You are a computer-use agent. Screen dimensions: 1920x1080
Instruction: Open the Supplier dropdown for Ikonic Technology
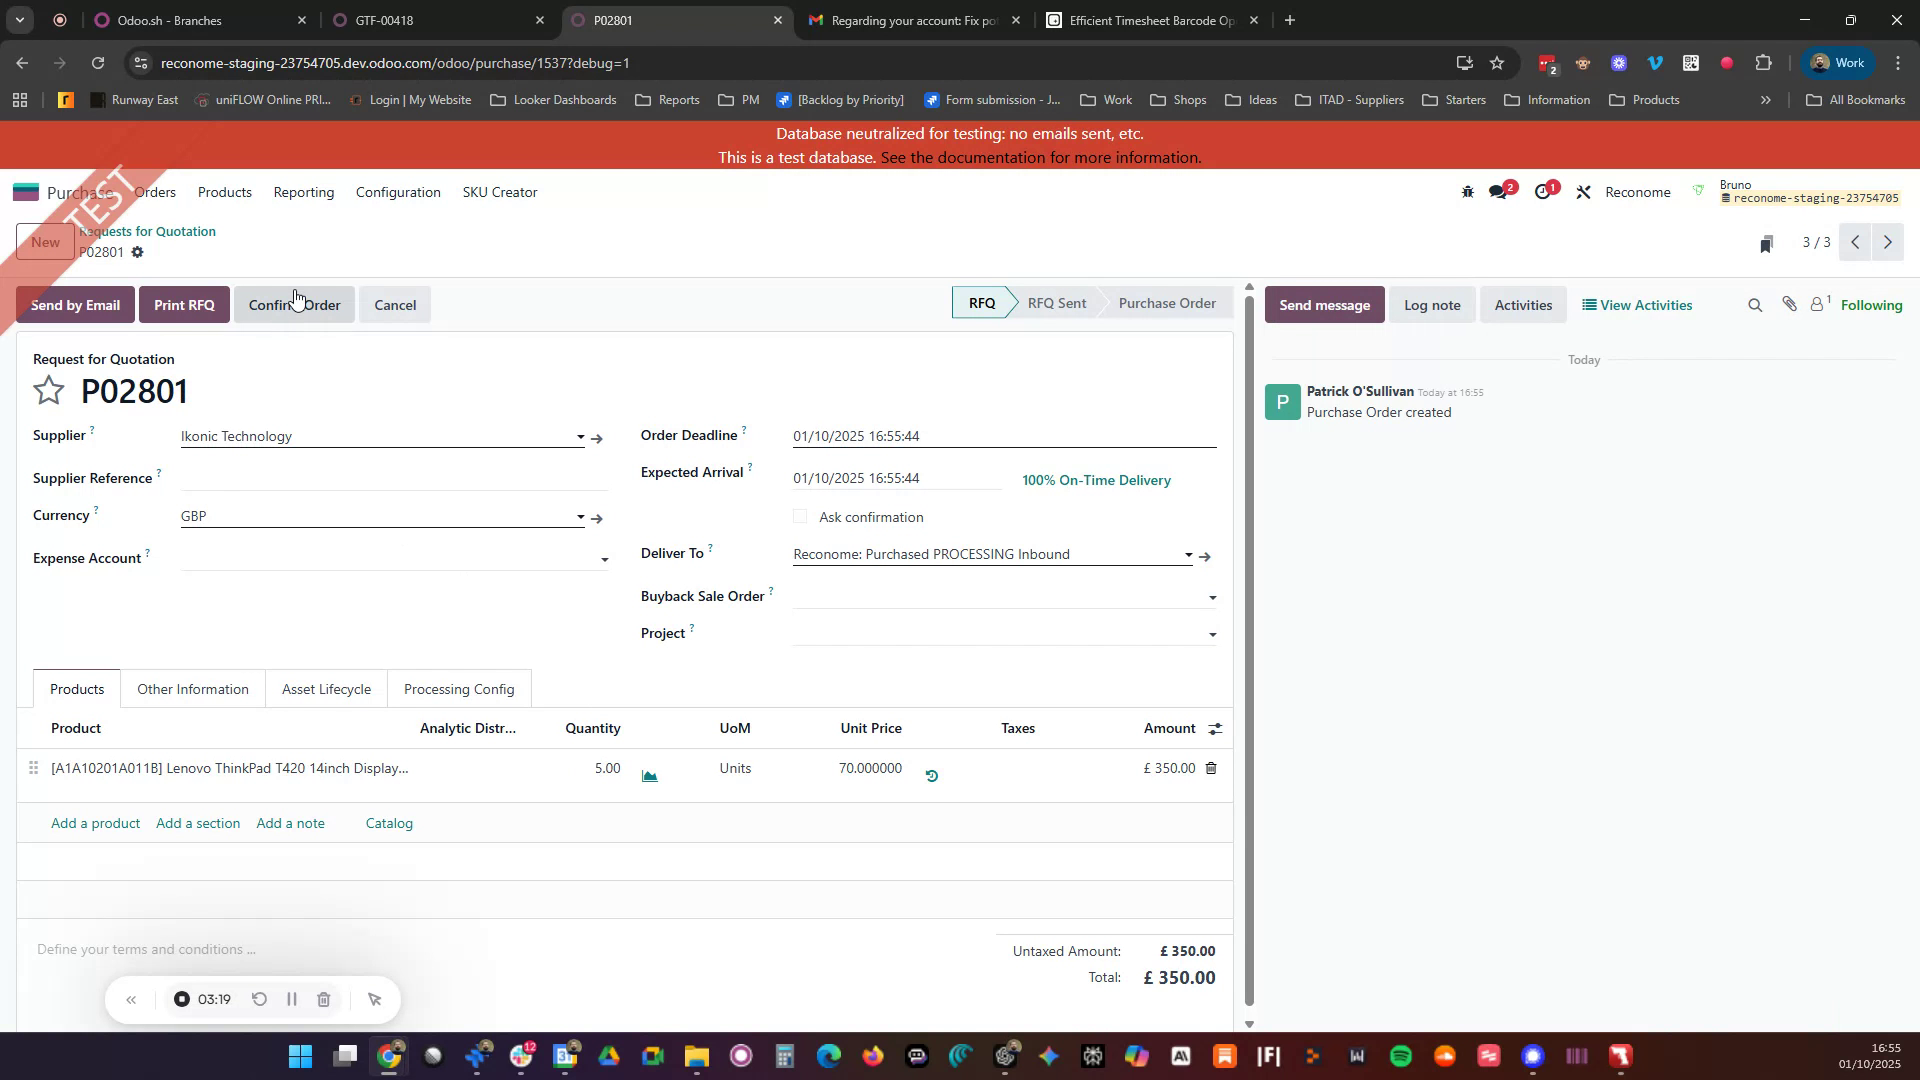pos(579,436)
